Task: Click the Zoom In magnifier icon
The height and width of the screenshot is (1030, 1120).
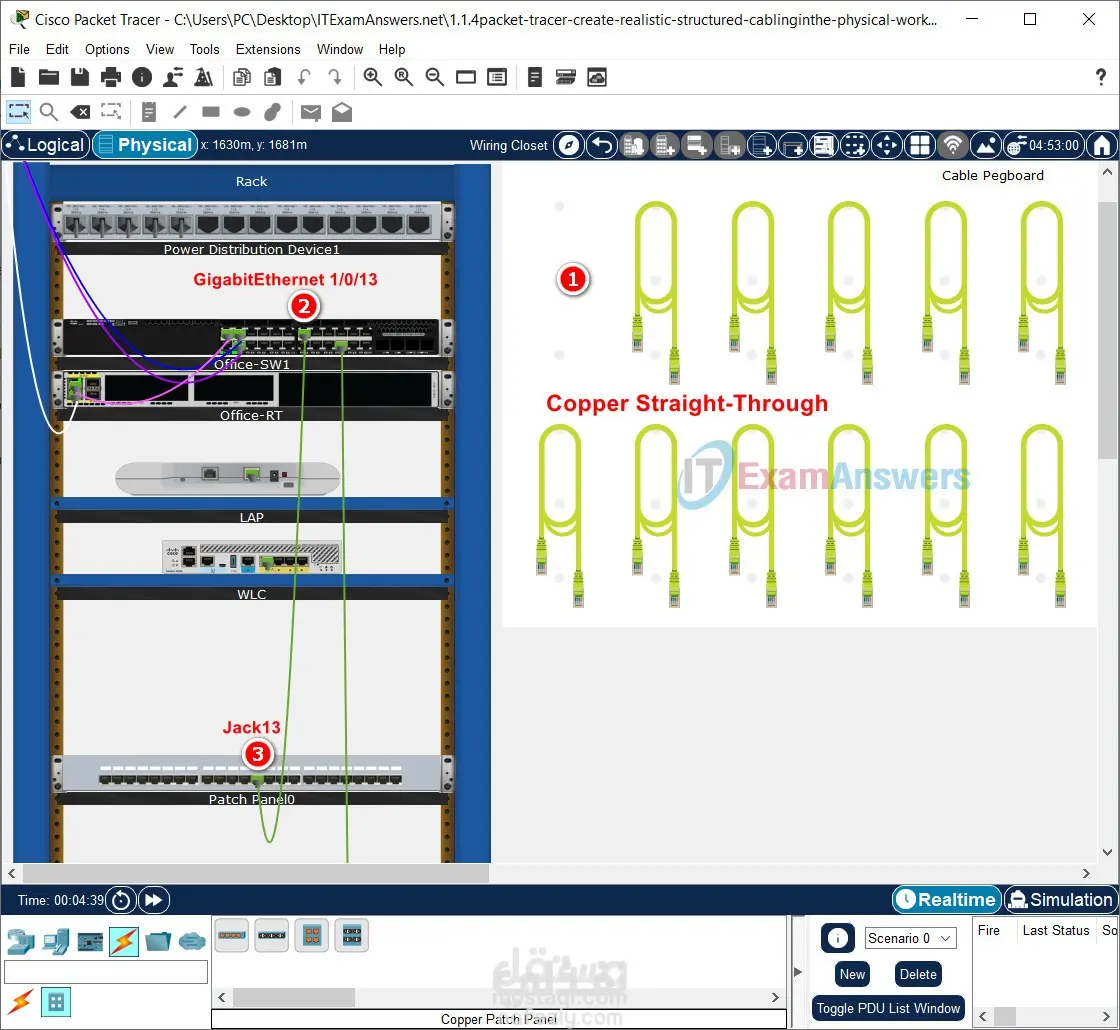Action: click(x=372, y=77)
